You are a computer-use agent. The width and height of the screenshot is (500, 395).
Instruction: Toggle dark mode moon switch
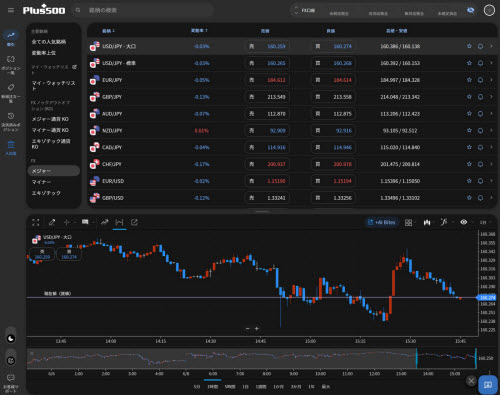[11, 339]
